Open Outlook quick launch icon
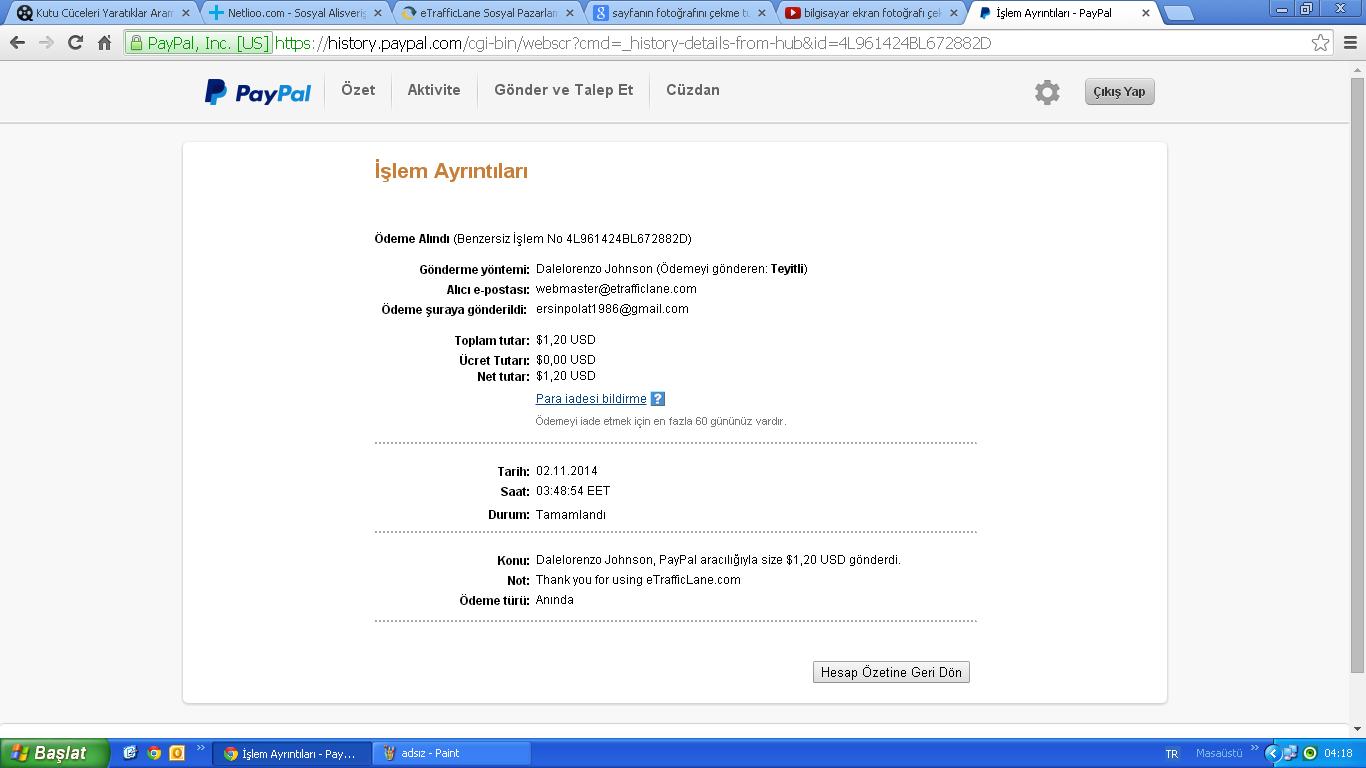Viewport: 1366px width, 768px height. [177, 753]
